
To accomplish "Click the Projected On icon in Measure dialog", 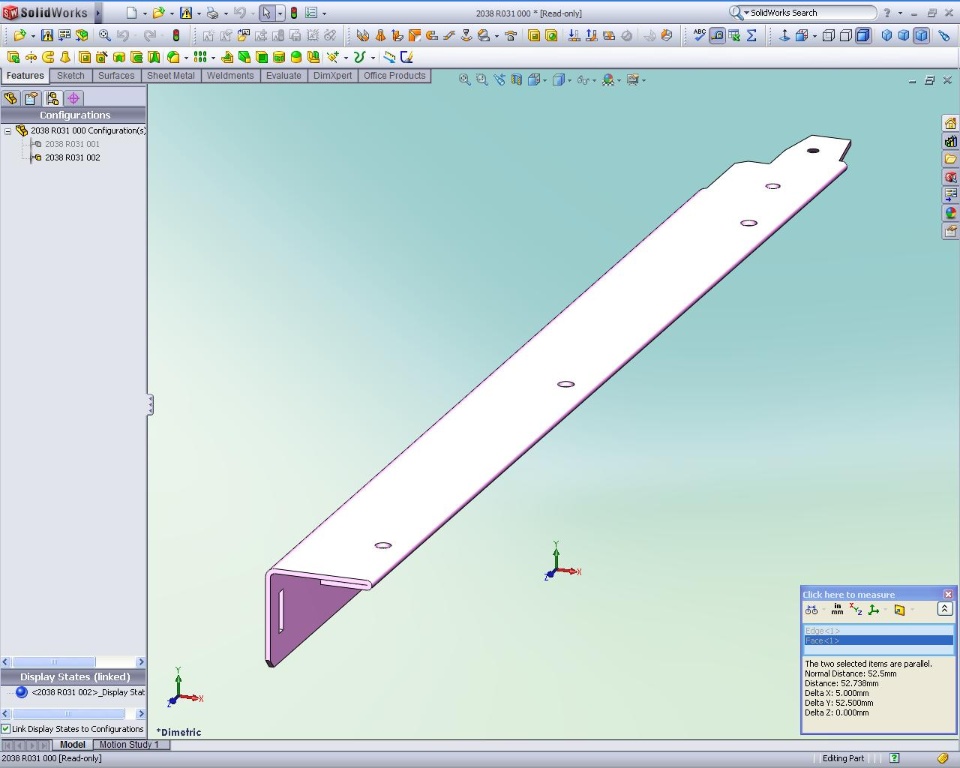I will click(x=899, y=609).
